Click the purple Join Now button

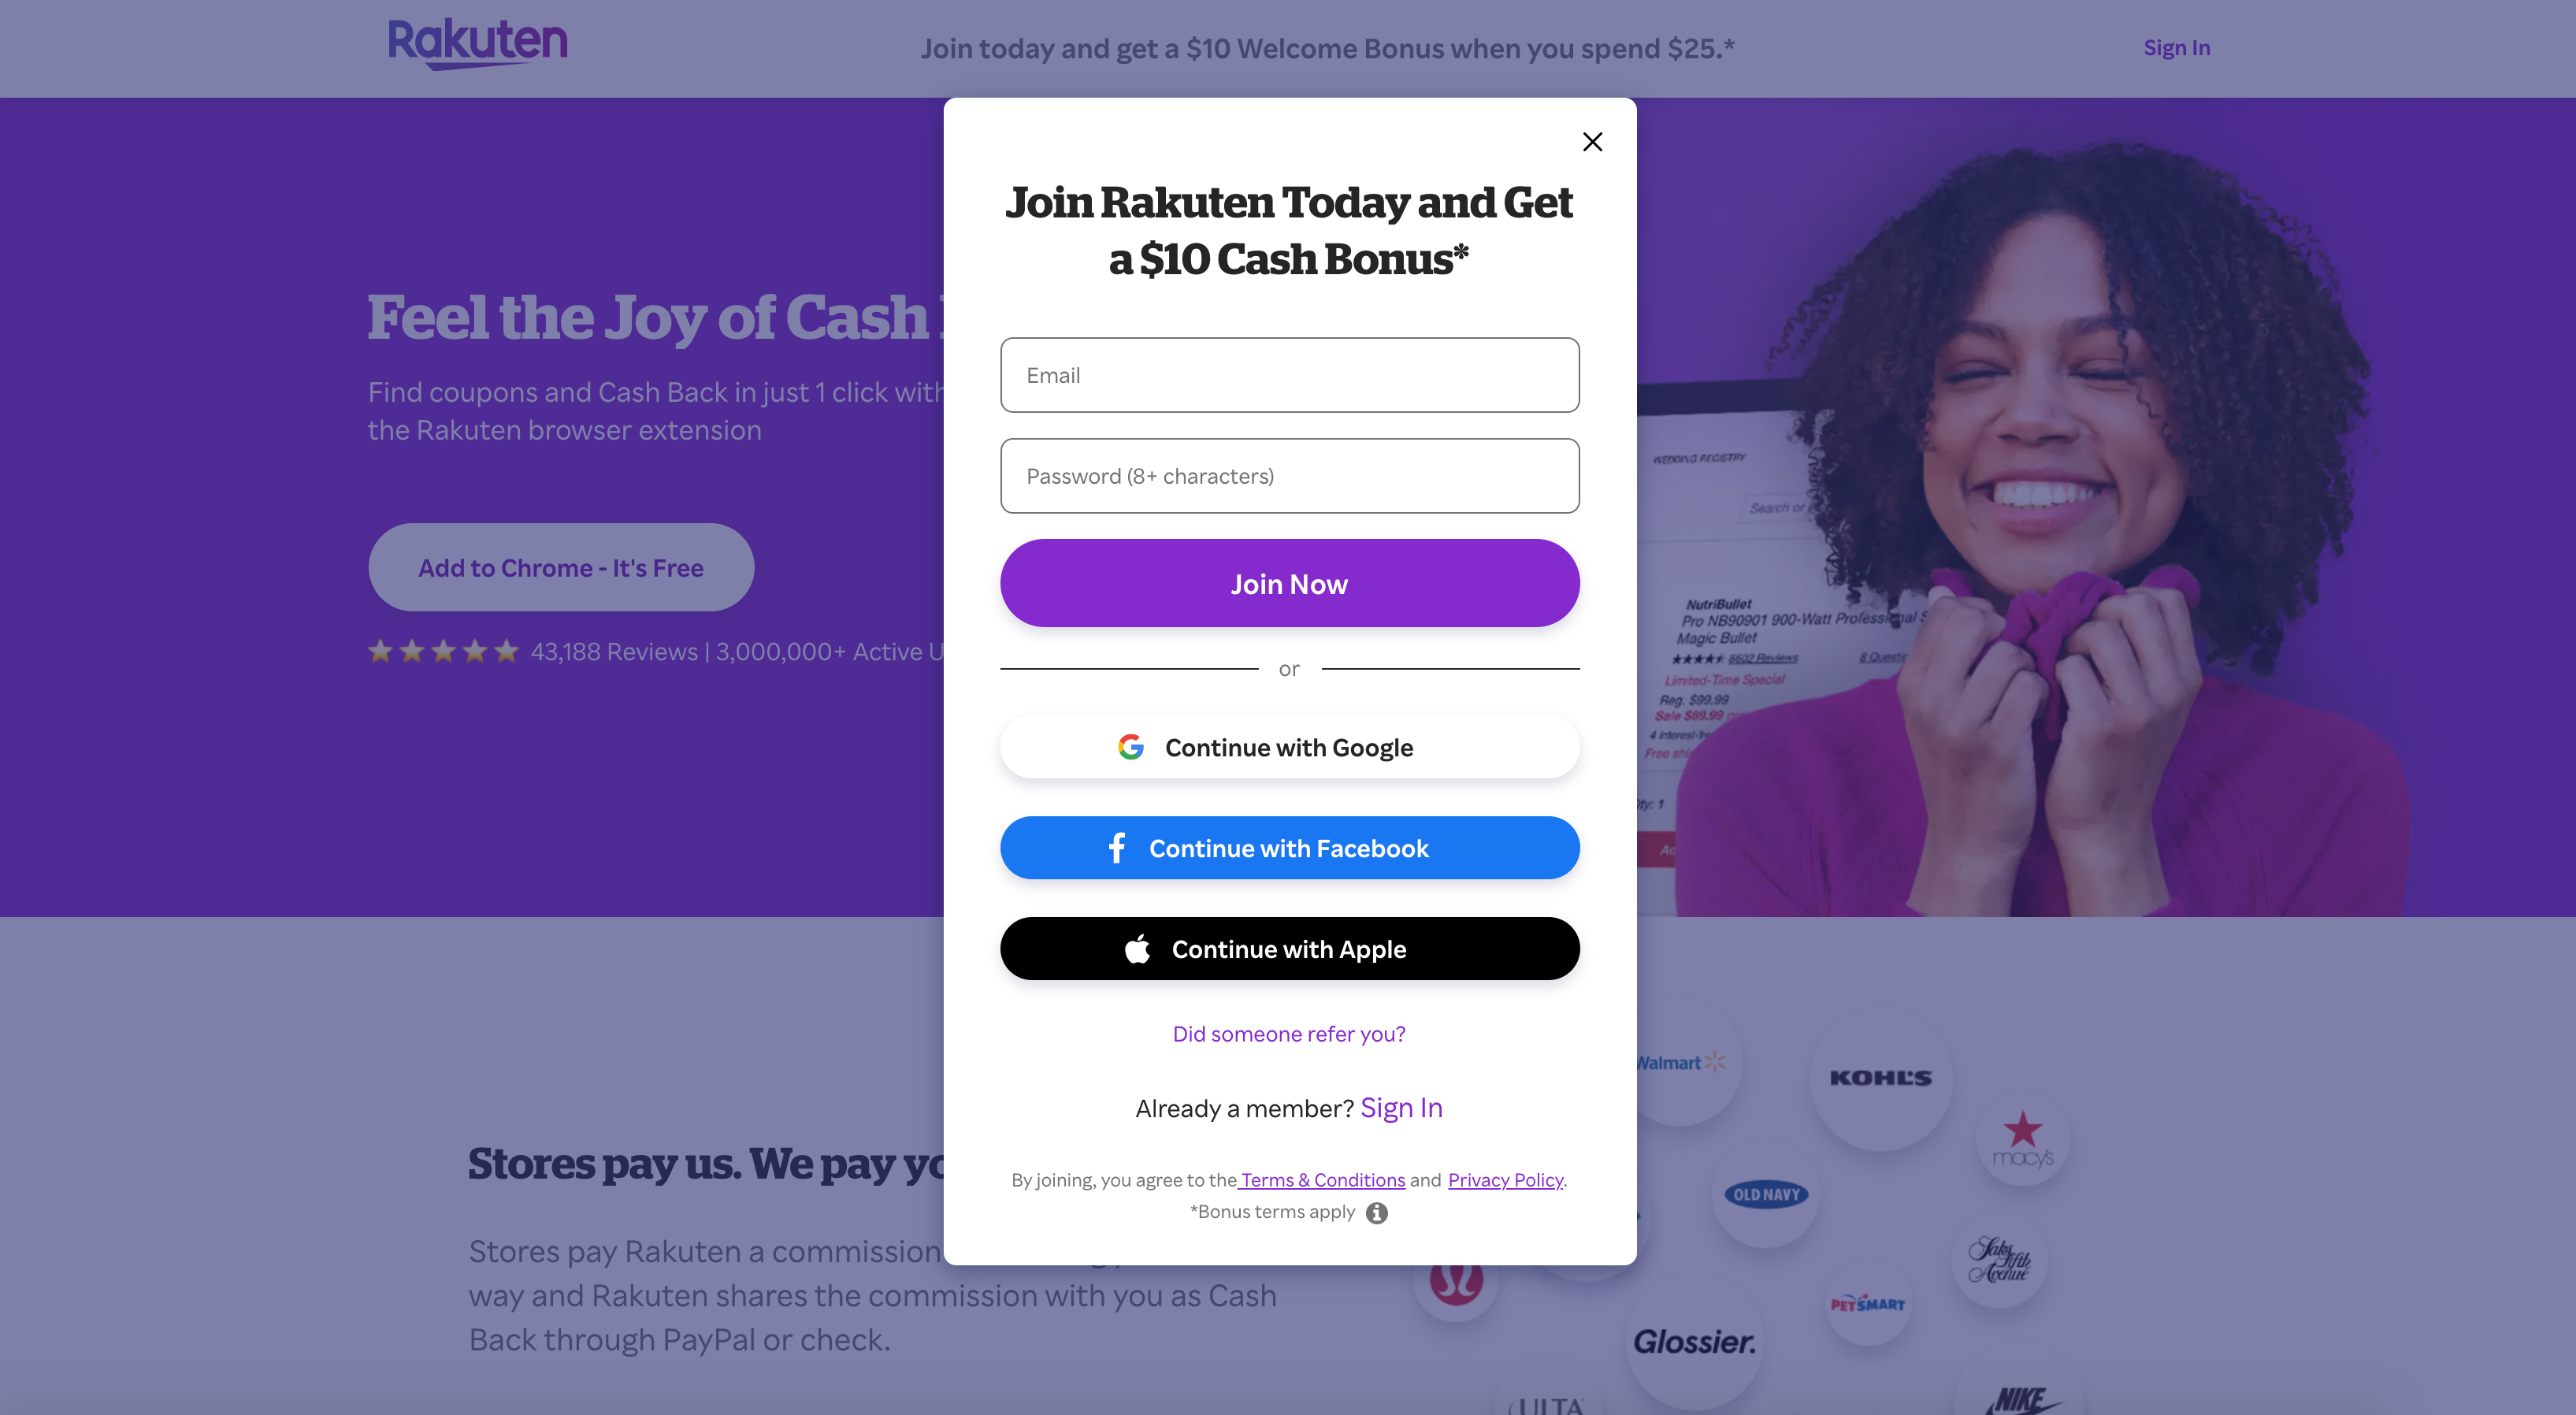1289,583
